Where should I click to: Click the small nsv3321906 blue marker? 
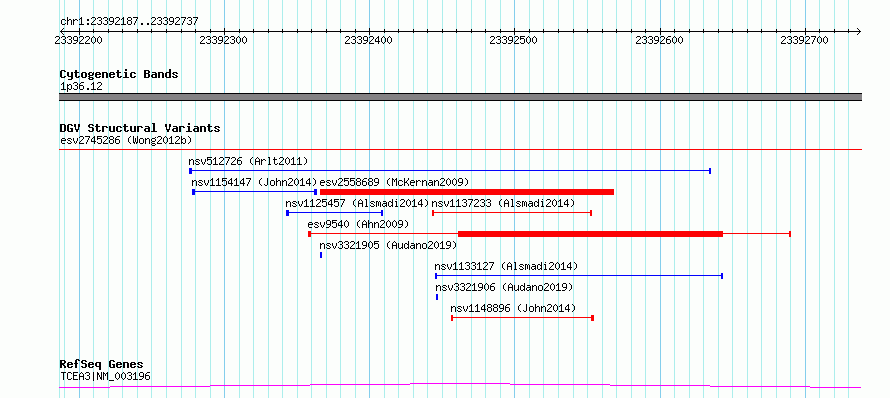436,297
